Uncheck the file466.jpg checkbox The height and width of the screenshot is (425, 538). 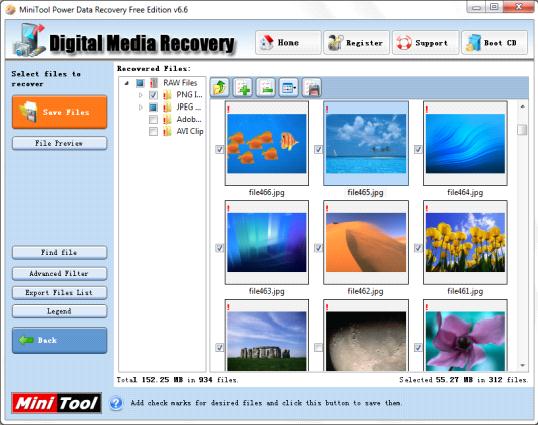click(220, 149)
